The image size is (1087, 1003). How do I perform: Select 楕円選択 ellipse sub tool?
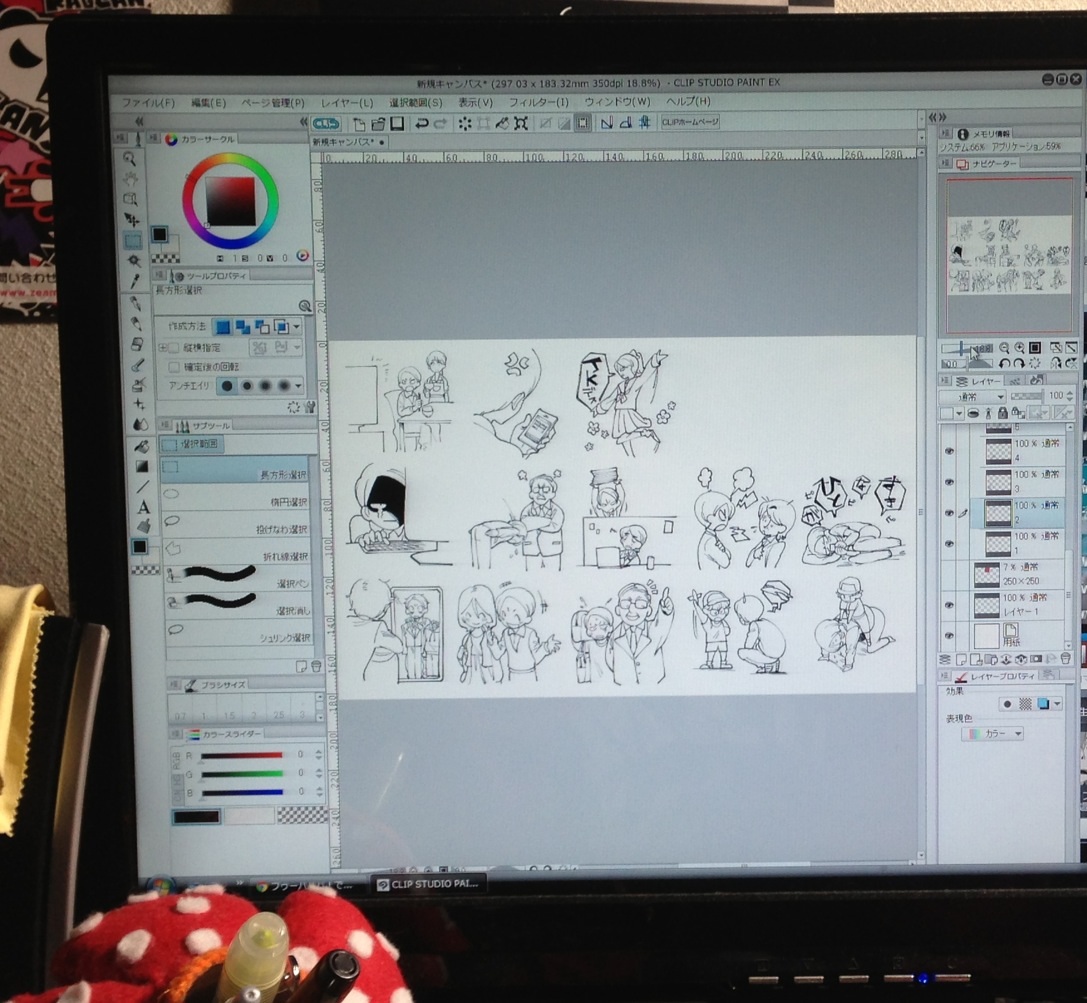tap(236, 498)
